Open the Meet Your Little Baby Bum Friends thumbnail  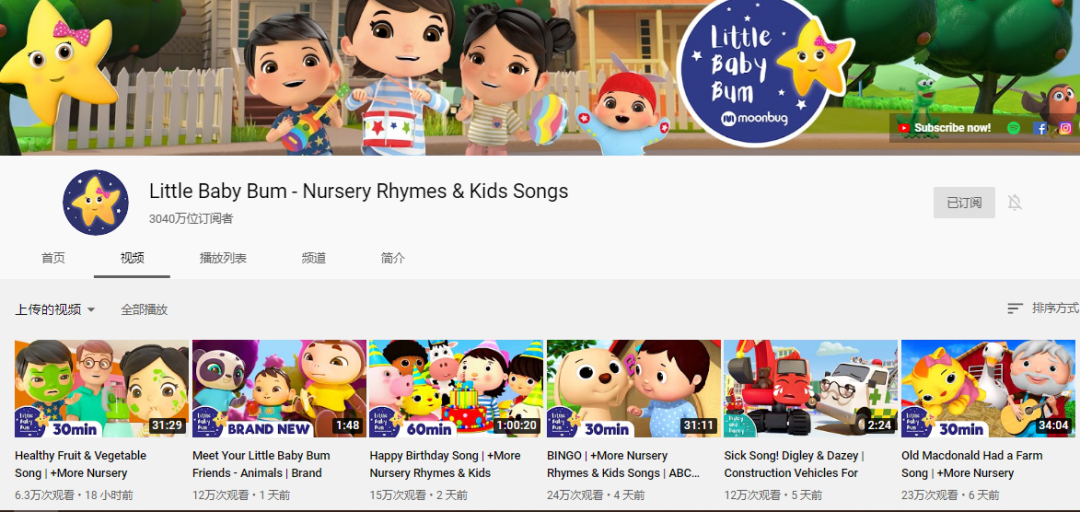coord(279,389)
